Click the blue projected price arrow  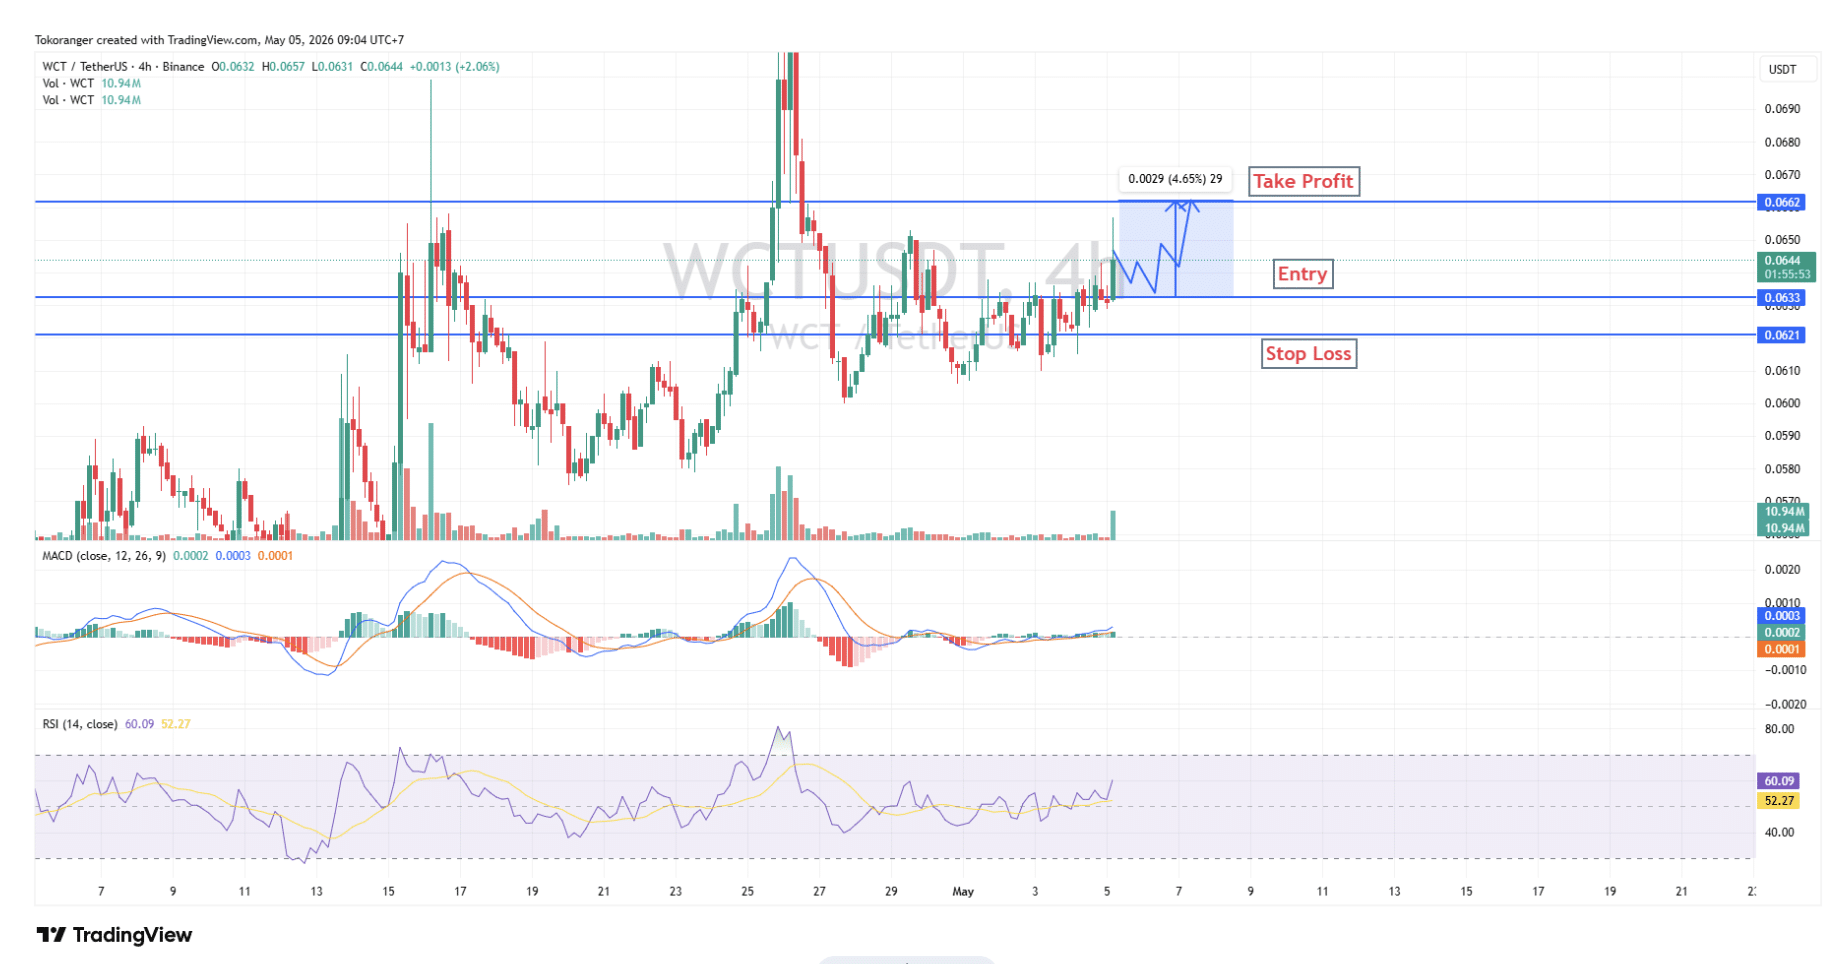coord(1156,248)
